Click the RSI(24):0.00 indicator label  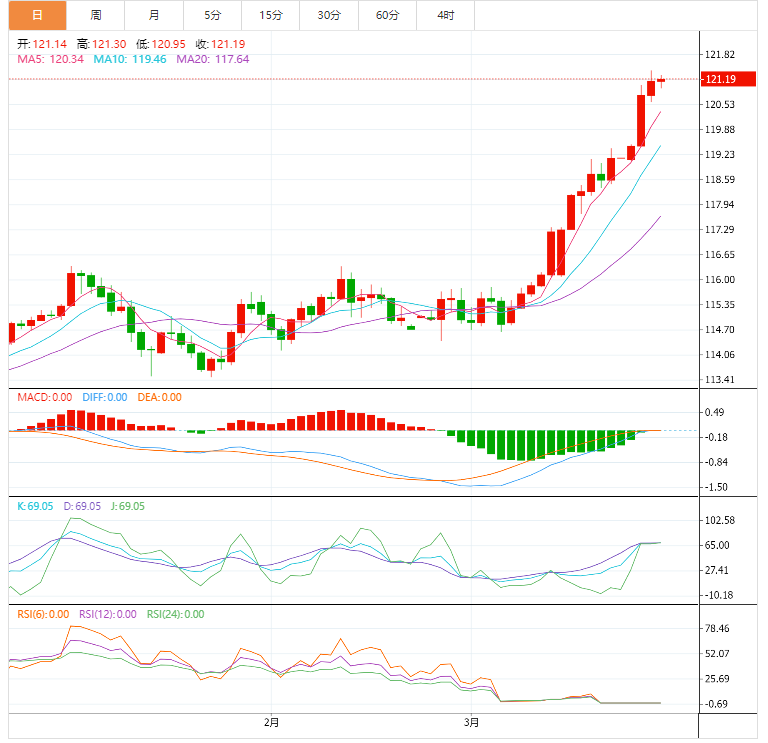coord(175,614)
